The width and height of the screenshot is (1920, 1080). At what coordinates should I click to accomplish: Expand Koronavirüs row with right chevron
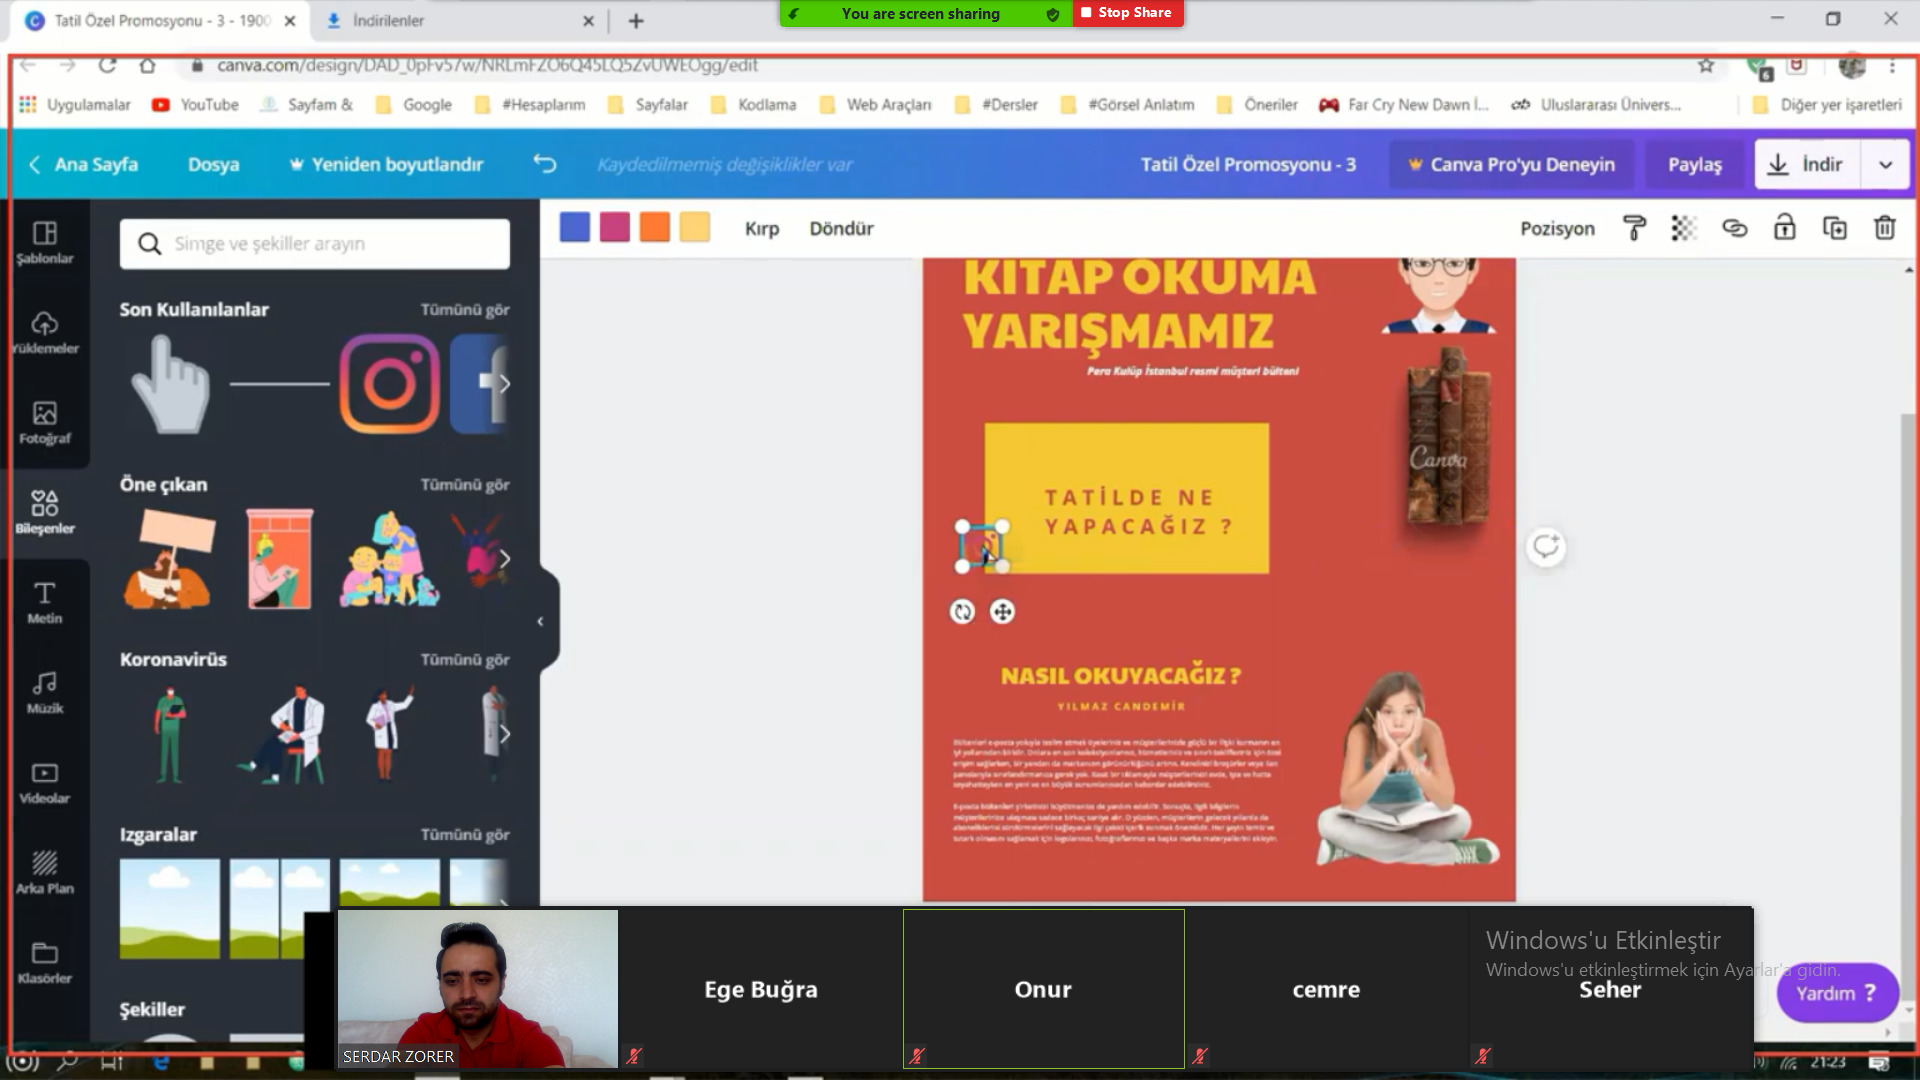click(504, 734)
